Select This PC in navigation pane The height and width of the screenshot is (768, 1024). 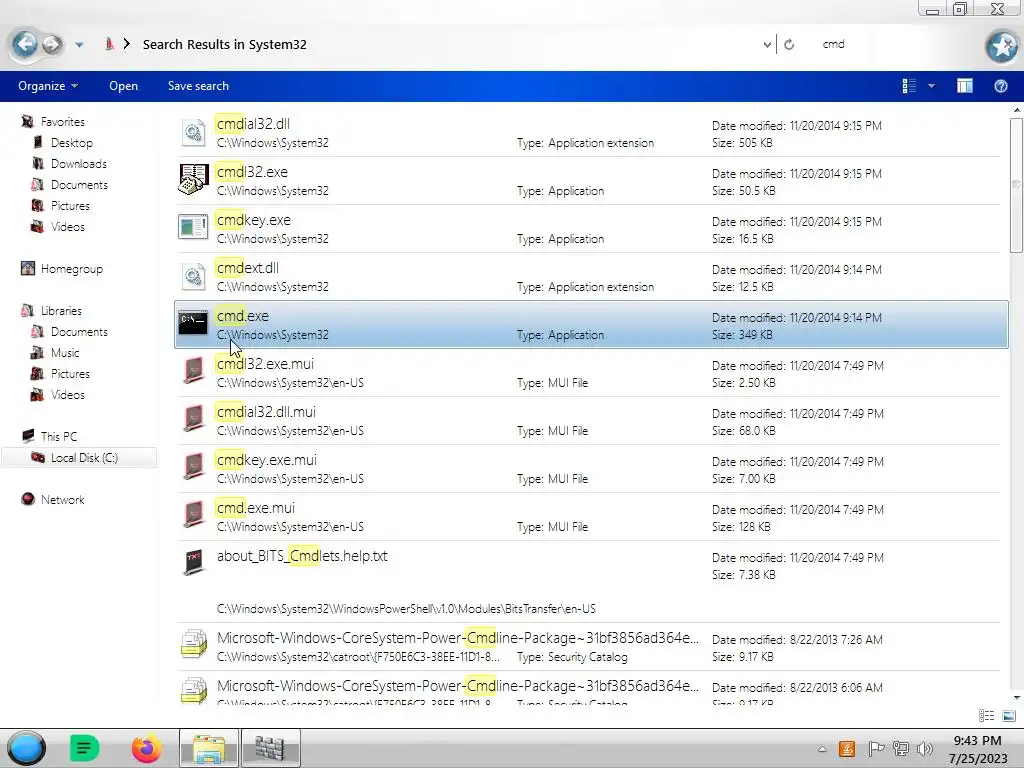click(58, 436)
